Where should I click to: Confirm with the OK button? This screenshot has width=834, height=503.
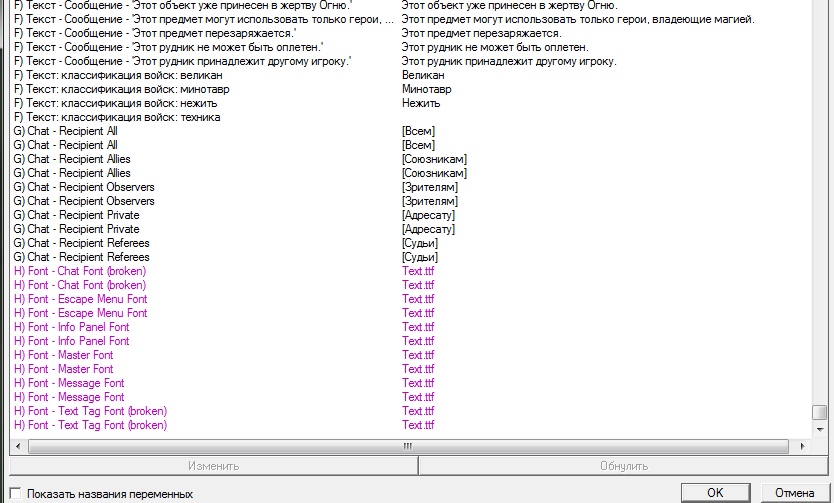(x=715, y=493)
